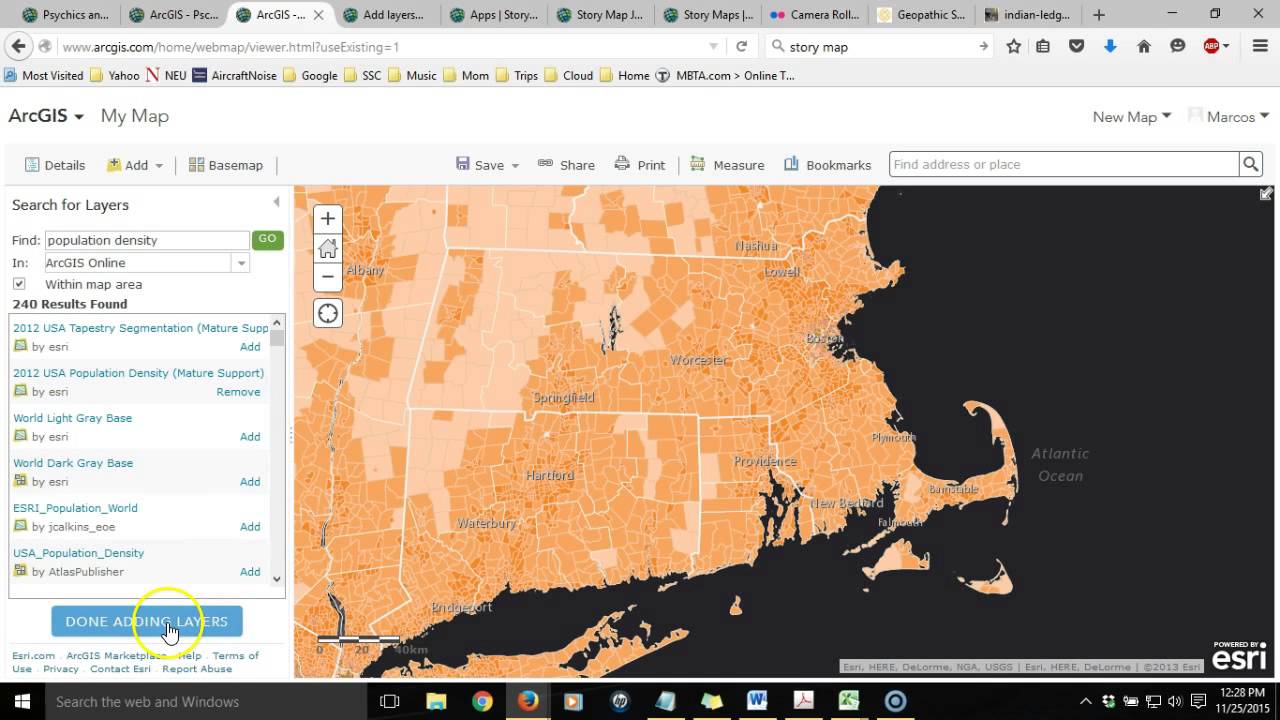
Task: Switch to the 'Camera Roll...' browser tab
Action: 814,15
